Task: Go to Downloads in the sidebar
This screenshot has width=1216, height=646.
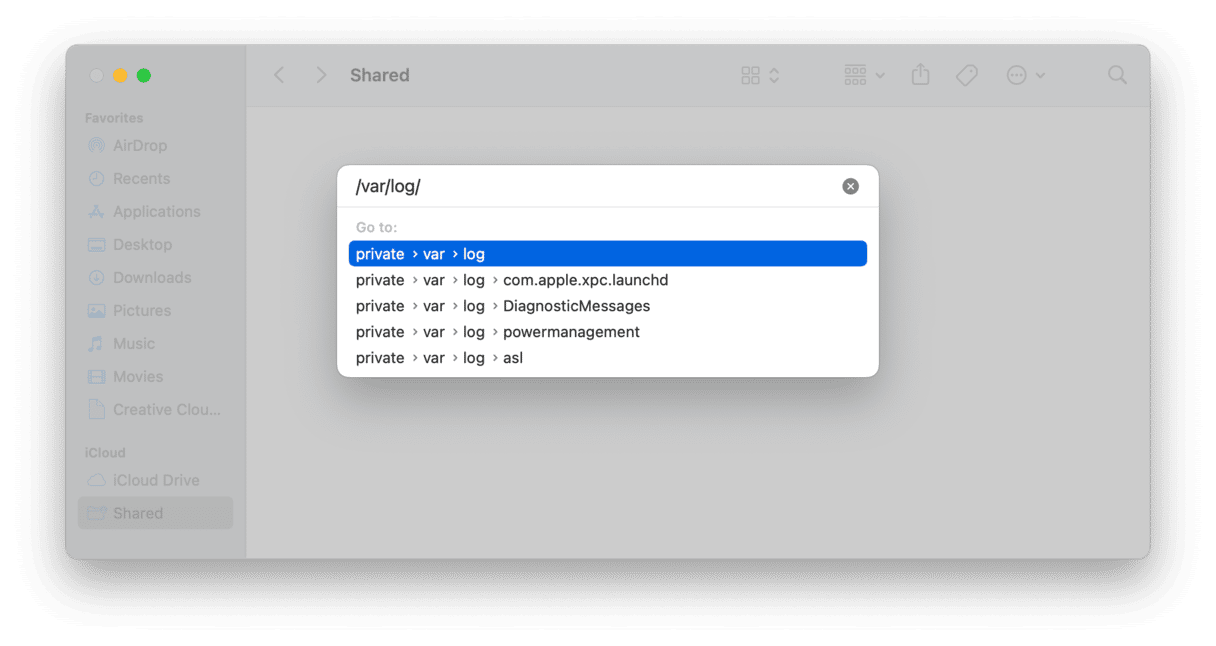Action: 152,277
